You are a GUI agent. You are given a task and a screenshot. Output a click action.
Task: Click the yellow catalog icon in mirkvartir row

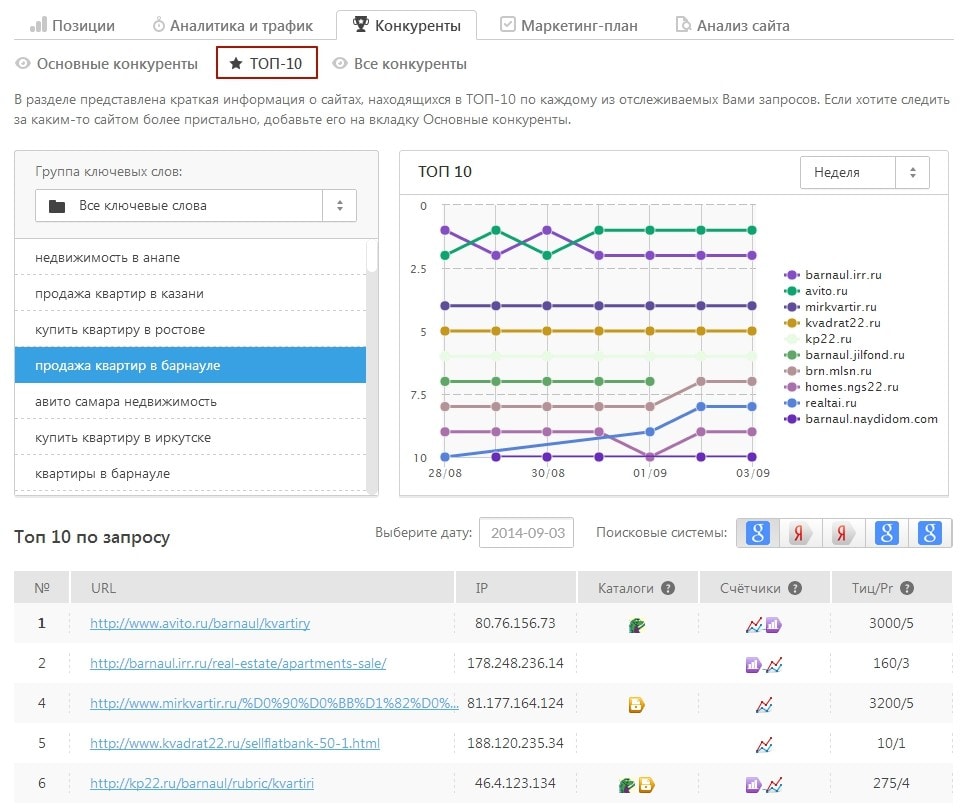pyautogui.click(x=636, y=704)
